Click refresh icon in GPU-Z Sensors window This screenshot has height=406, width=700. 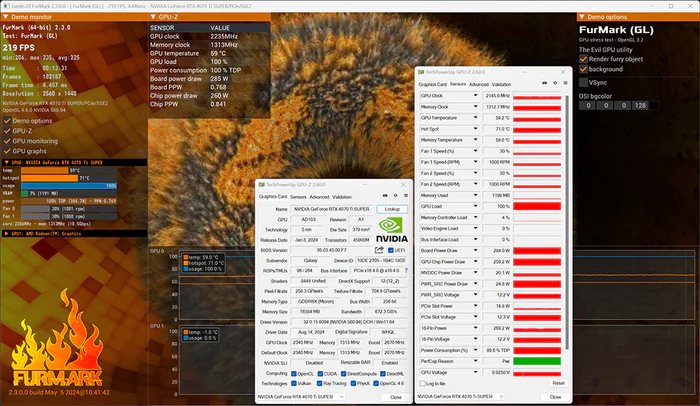click(x=555, y=83)
